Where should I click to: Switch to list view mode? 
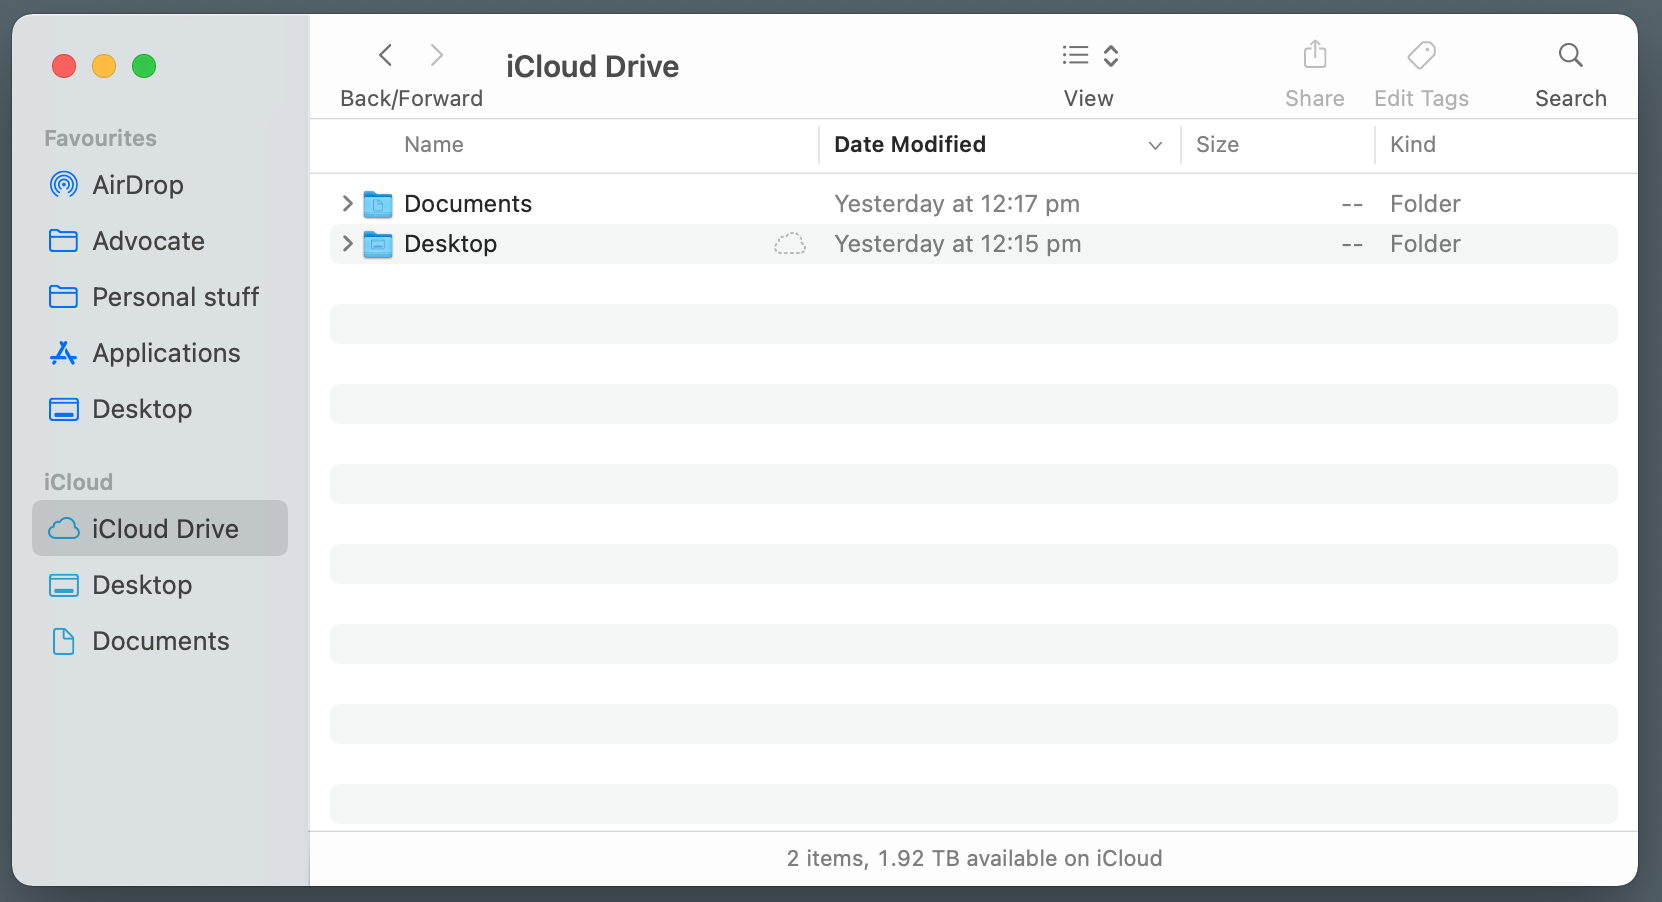(x=1074, y=55)
